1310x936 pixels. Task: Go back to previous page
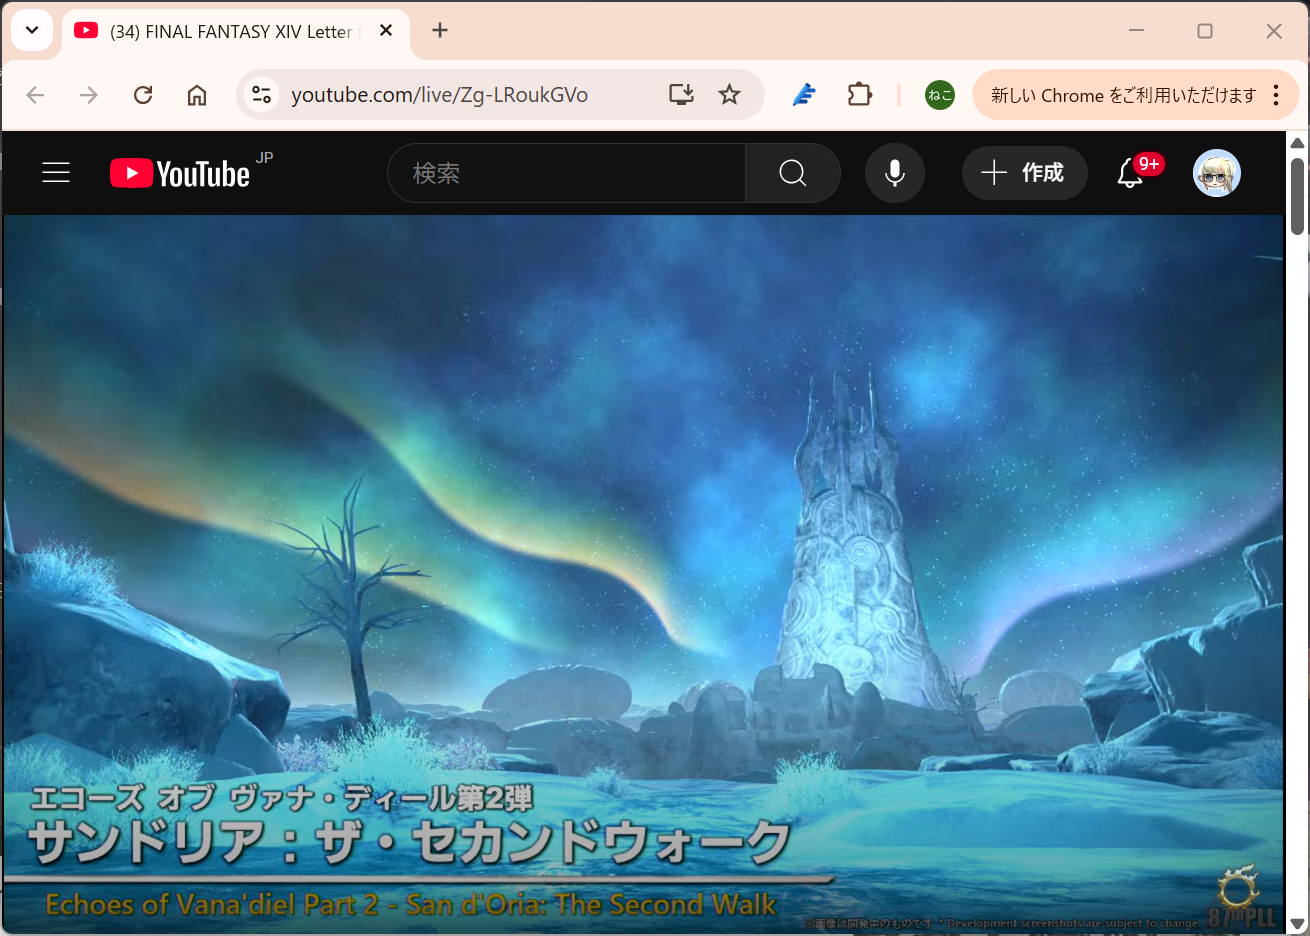[x=35, y=95]
